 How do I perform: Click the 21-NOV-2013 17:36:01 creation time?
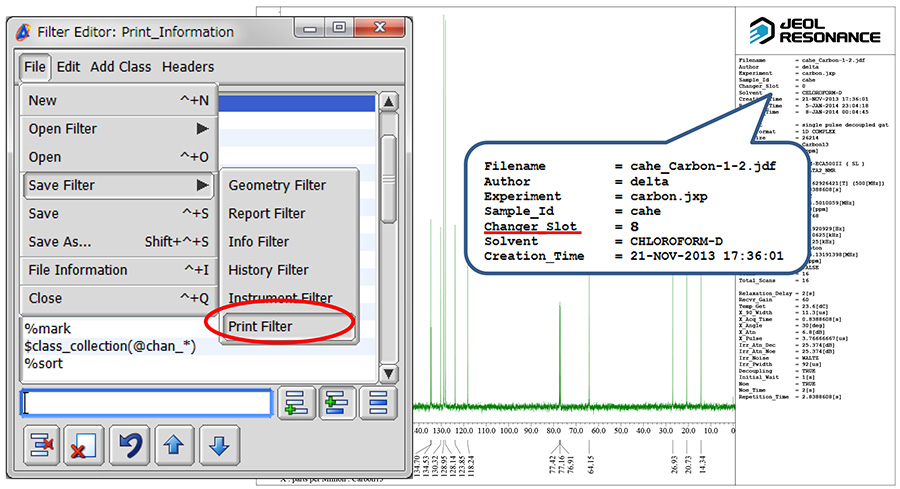tap(707, 256)
